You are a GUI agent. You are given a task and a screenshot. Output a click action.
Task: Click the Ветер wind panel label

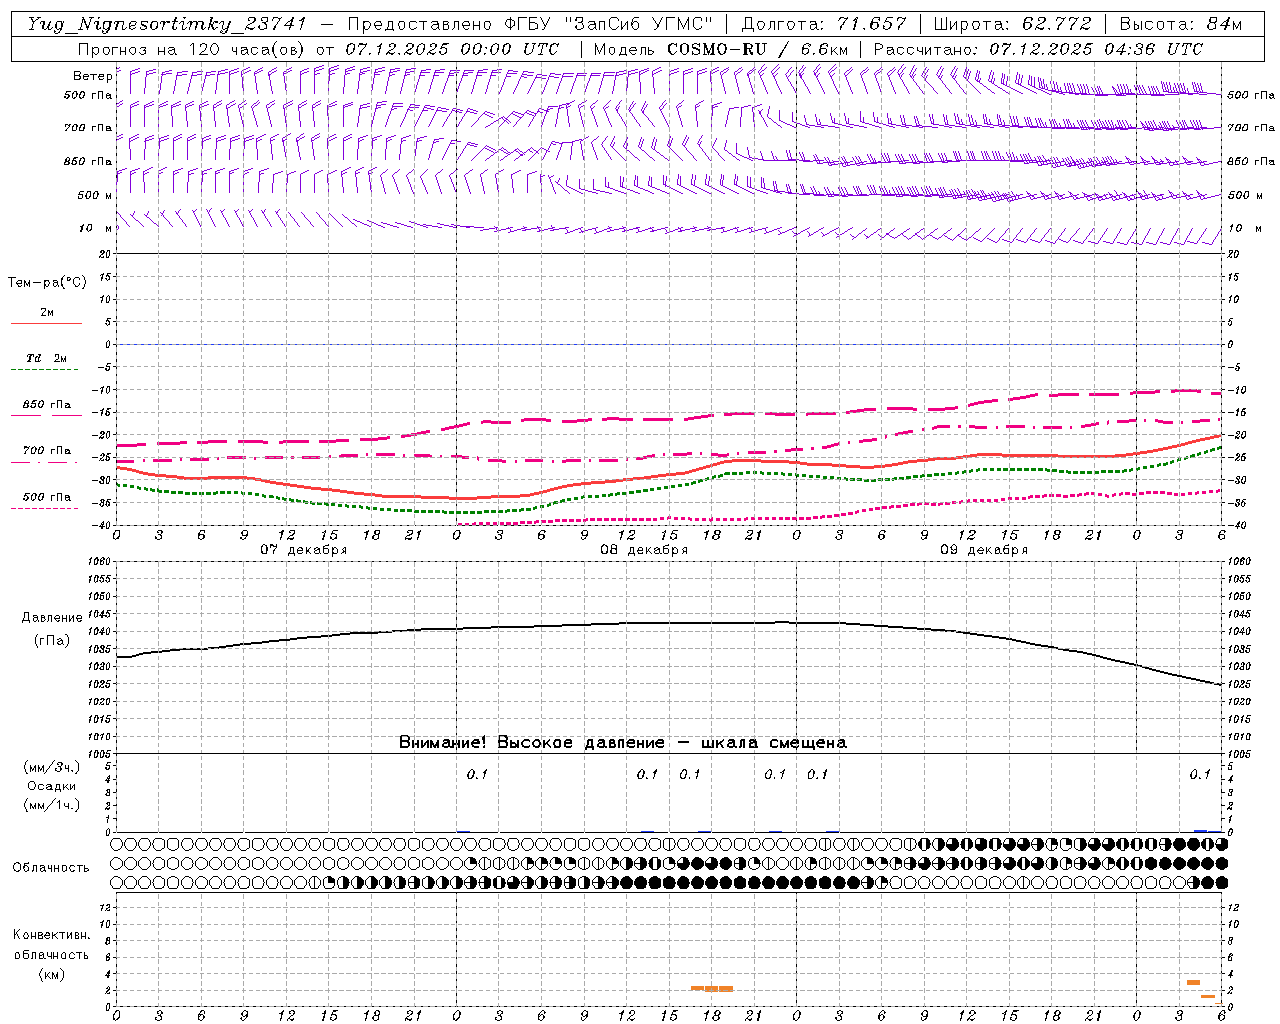[x=92, y=76]
